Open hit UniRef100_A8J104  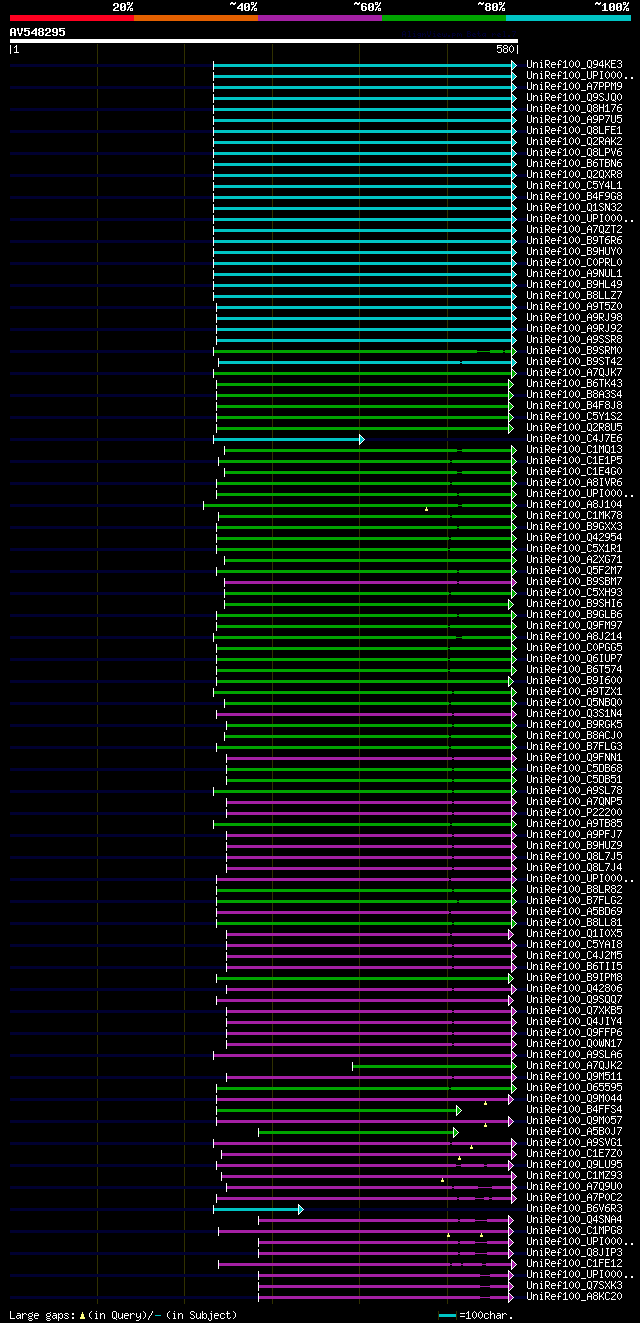574,505
